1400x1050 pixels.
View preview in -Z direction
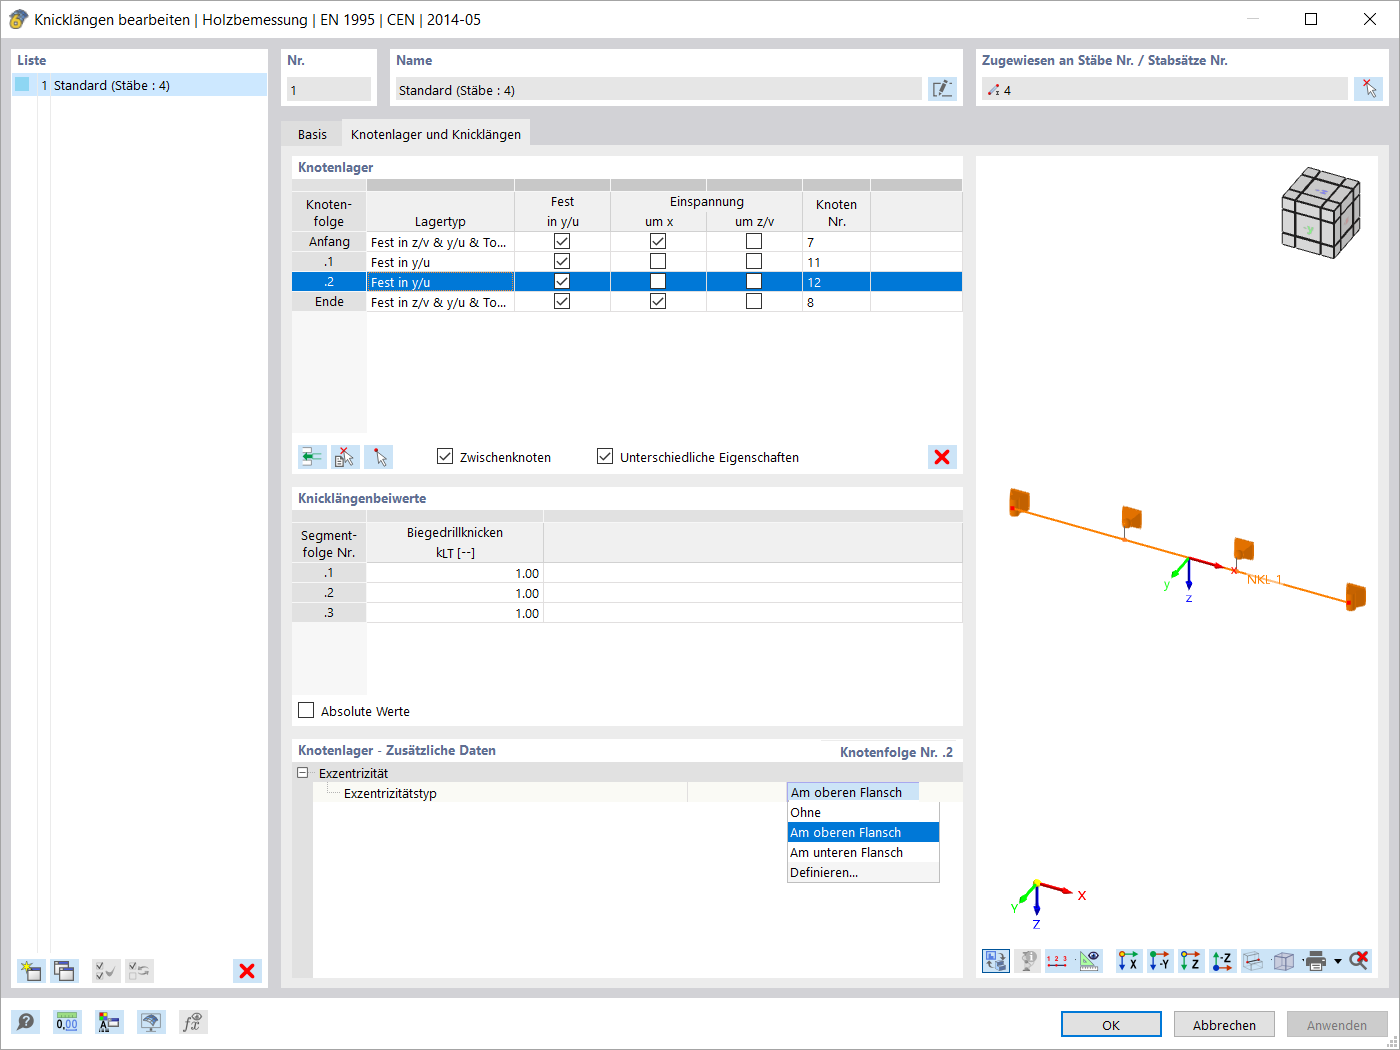tap(1222, 961)
